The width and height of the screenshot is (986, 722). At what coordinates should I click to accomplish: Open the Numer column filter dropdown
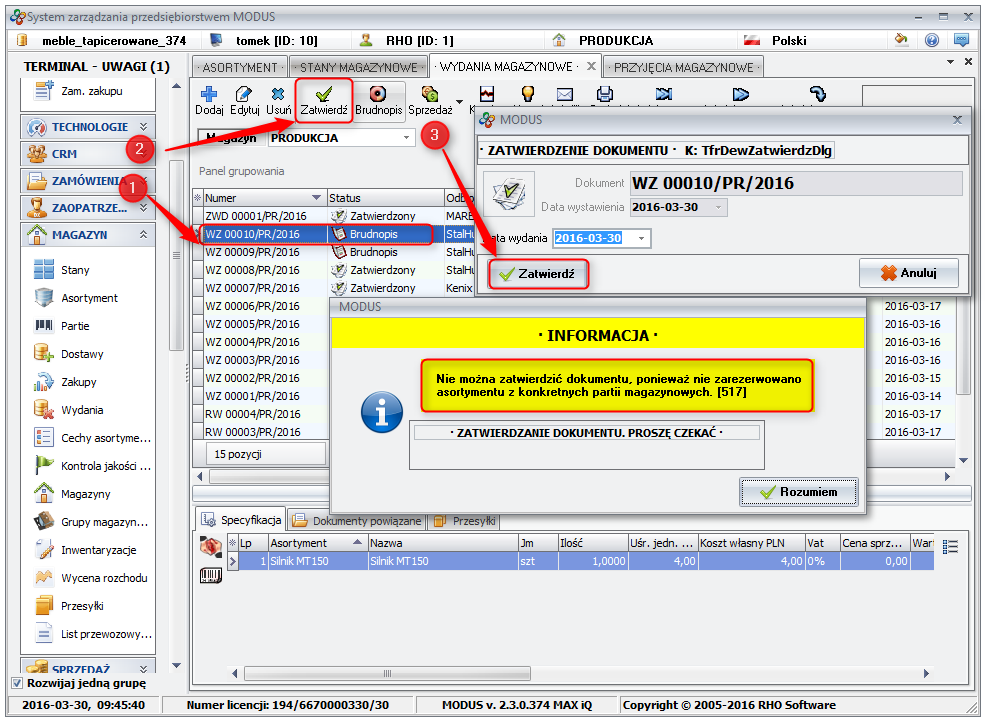click(318, 198)
